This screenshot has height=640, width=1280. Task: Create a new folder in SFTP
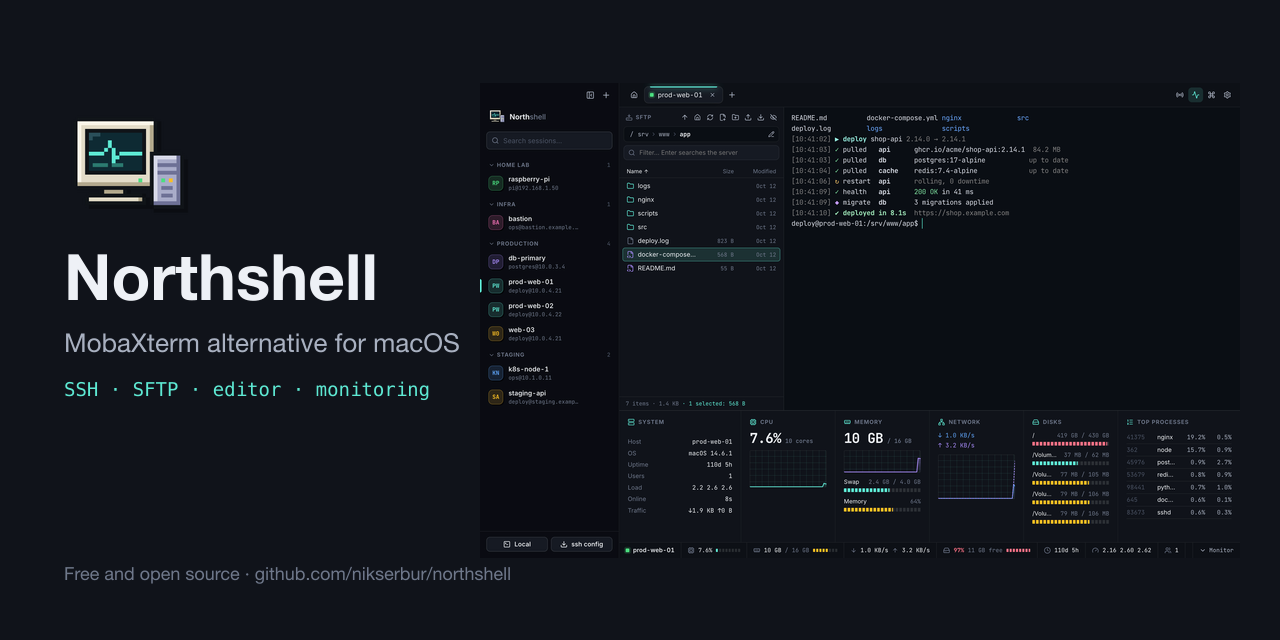click(735, 117)
